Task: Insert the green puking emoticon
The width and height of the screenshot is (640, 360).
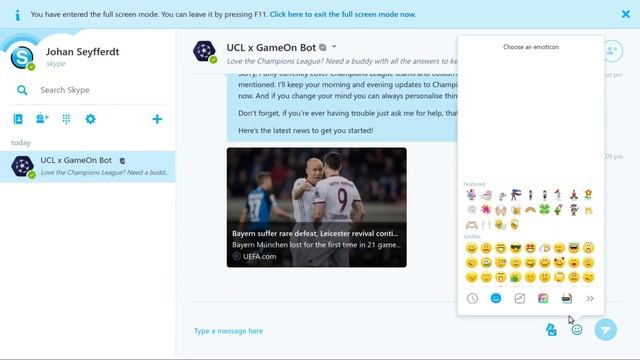Action: (516, 277)
